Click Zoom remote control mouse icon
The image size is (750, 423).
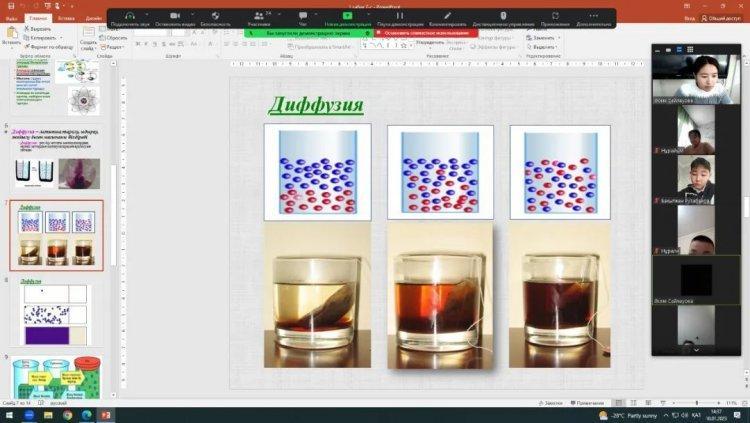pos(503,16)
